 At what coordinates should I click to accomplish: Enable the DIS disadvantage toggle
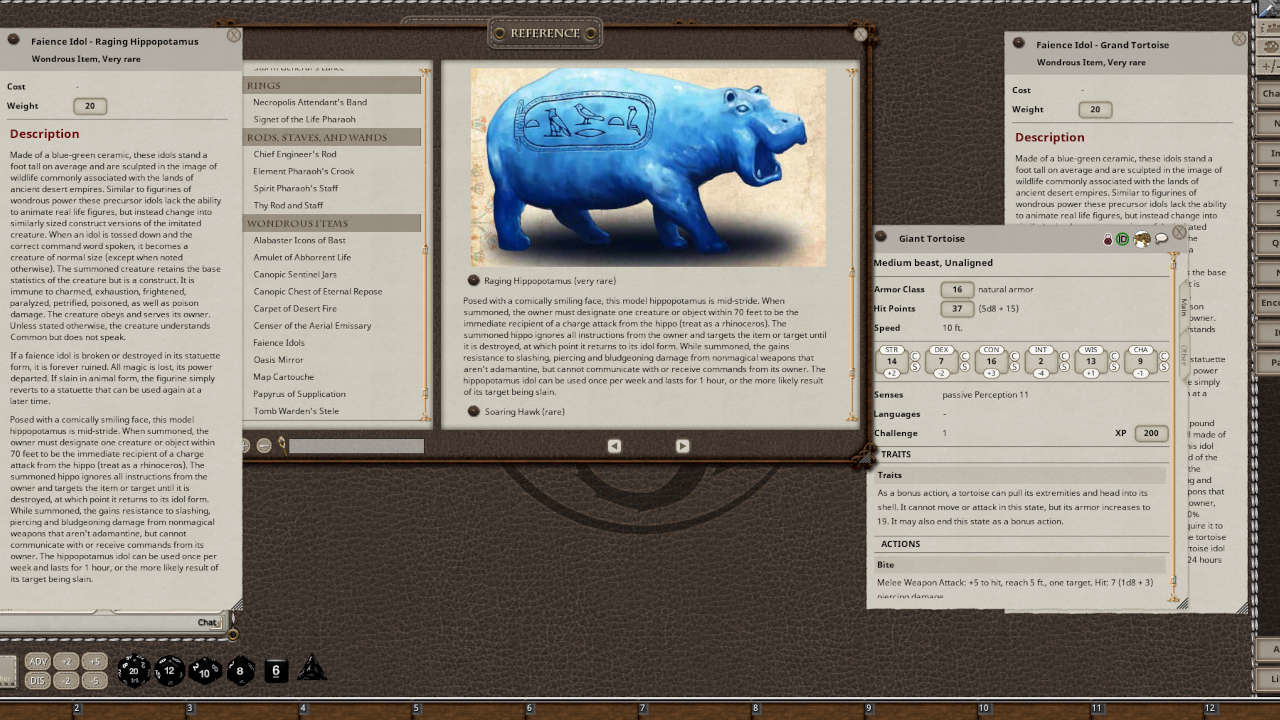pyautogui.click(x=37, y=679)
